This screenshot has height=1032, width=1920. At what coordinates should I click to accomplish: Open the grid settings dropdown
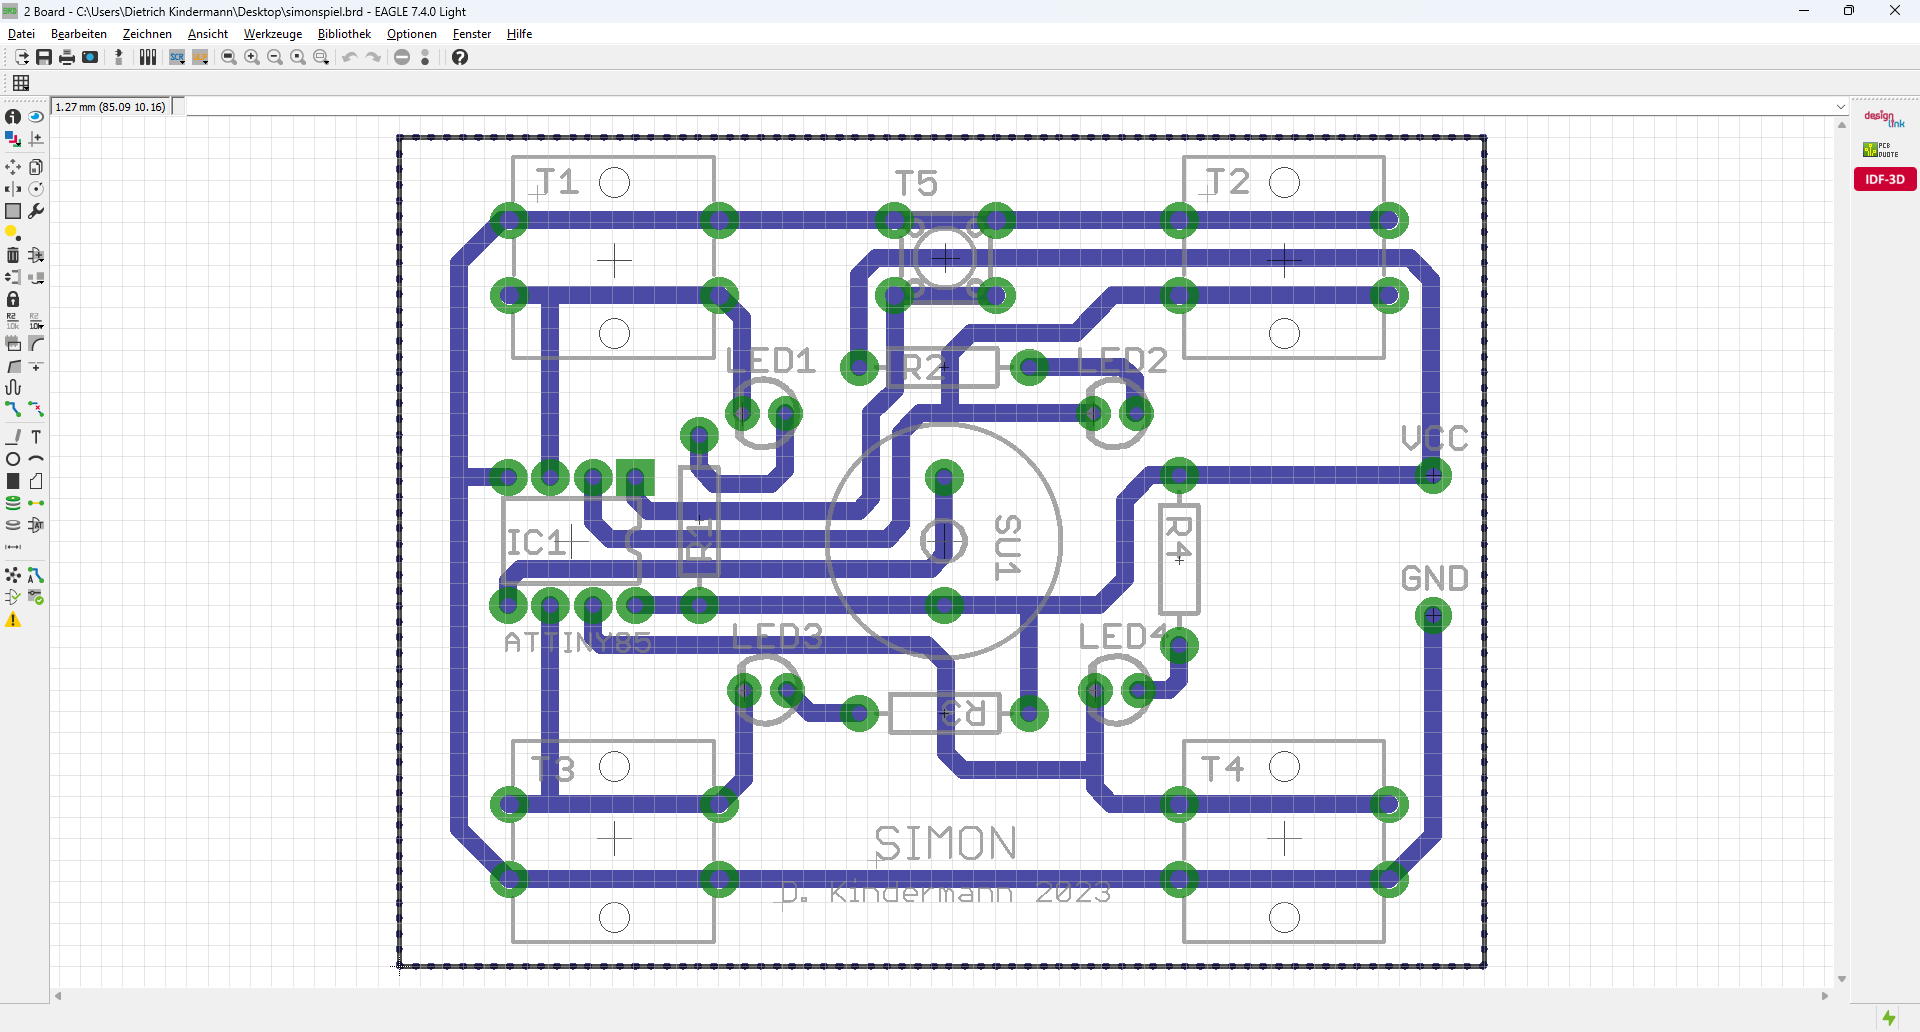pos(21,83)
